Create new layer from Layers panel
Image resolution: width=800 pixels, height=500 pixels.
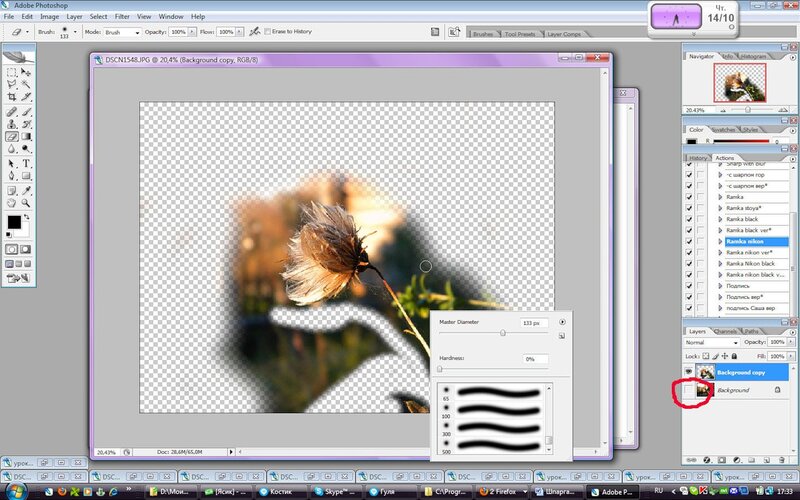(x=767, y=460)
